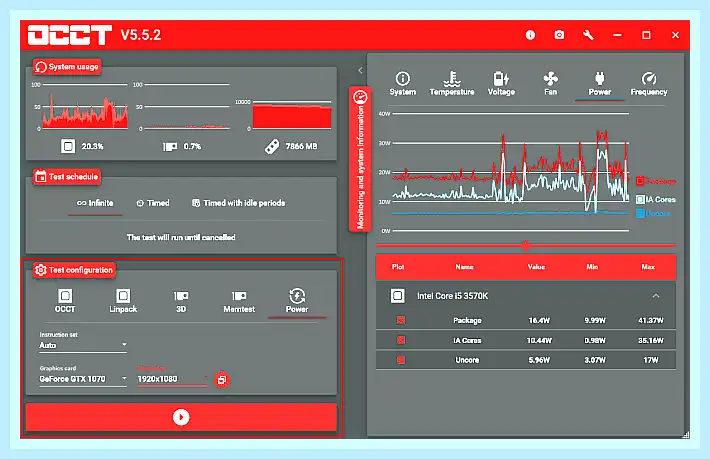This screenshot has height=459, width=710.
Task: Click the Monitoring and system information strip
Action: [360, 159]
